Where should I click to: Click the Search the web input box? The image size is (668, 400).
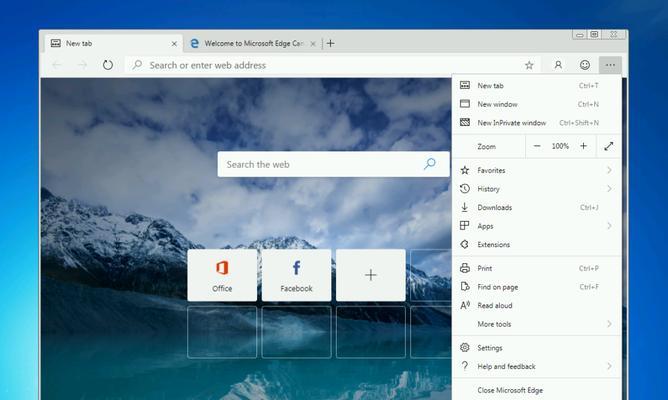pyautogui.click(x=333, y=164)
